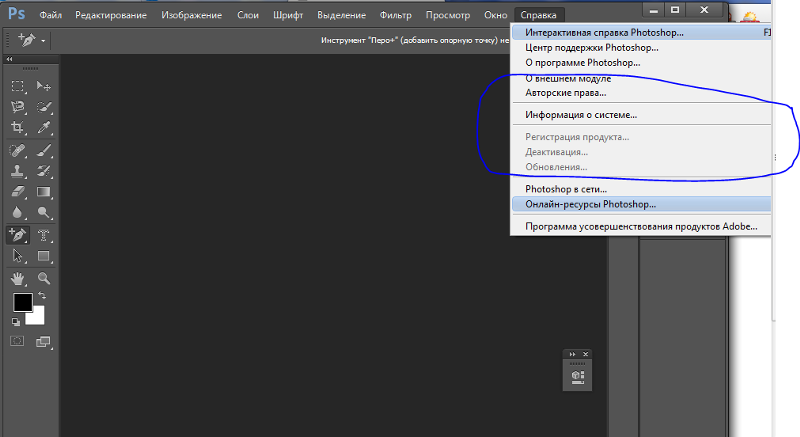Choose Интерактивная справка Photoshop

coord(641,33)
